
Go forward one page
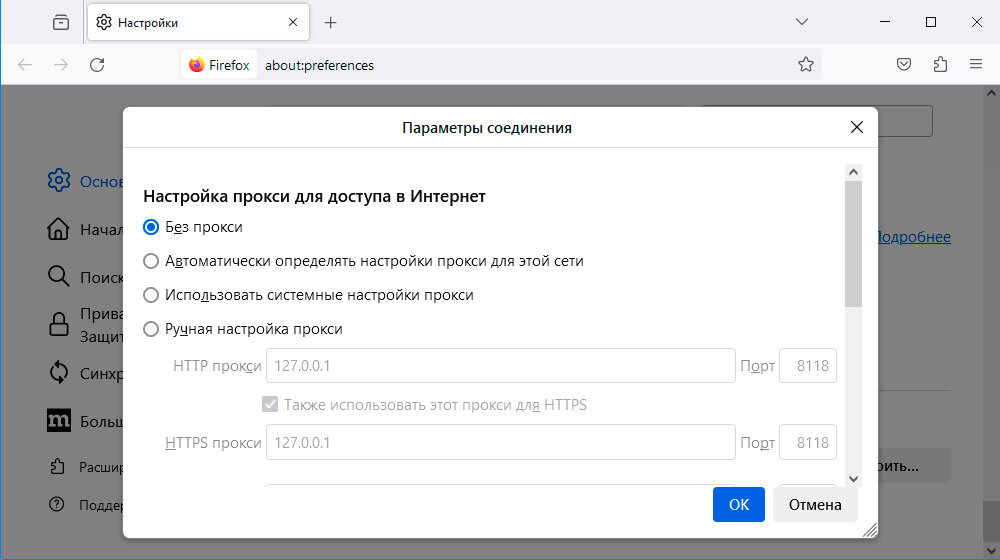(61, 64)
